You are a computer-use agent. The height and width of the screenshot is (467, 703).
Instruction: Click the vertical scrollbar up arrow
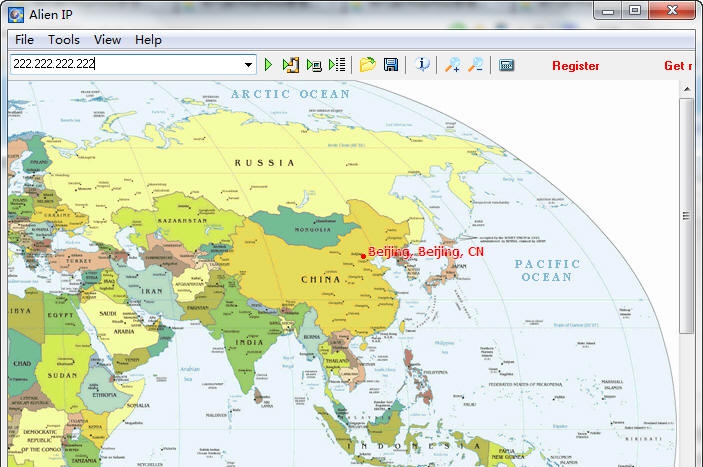coord(687,89)
